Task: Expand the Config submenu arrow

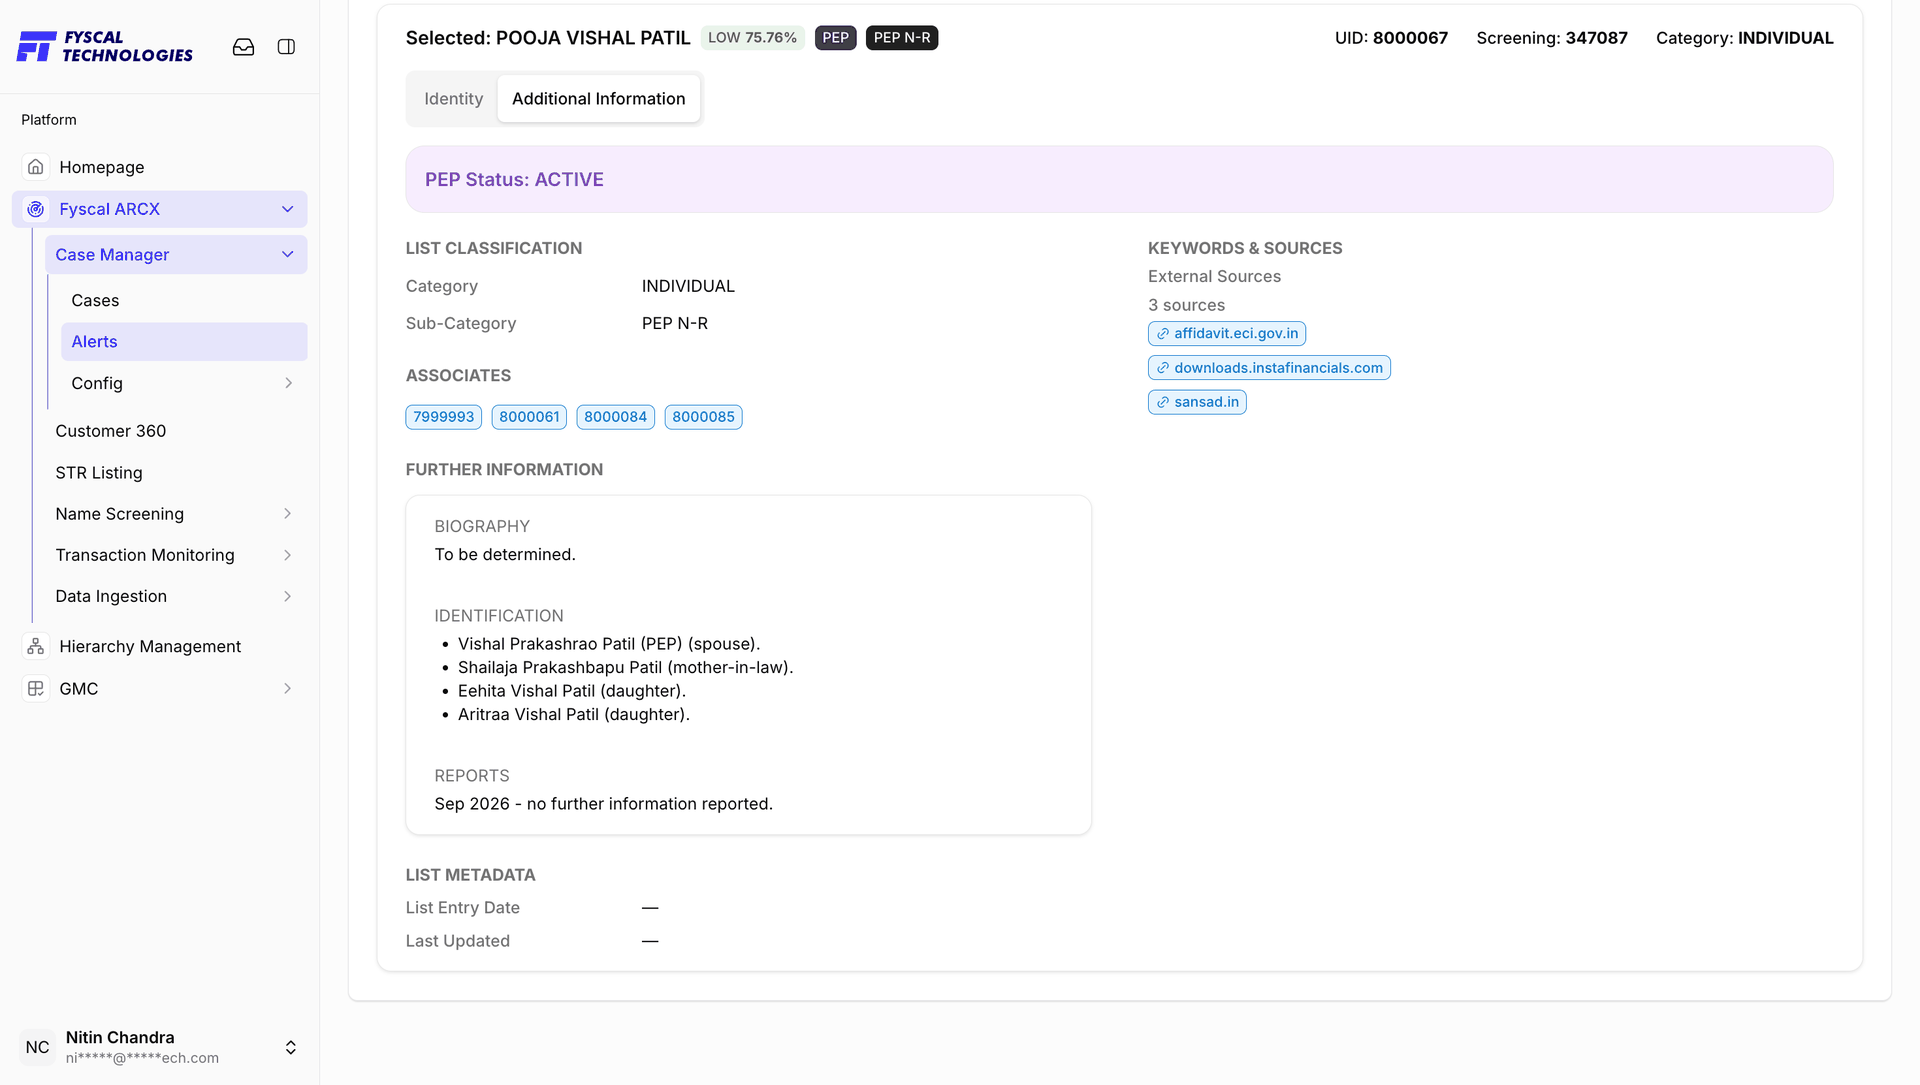Action: point(288,383)
